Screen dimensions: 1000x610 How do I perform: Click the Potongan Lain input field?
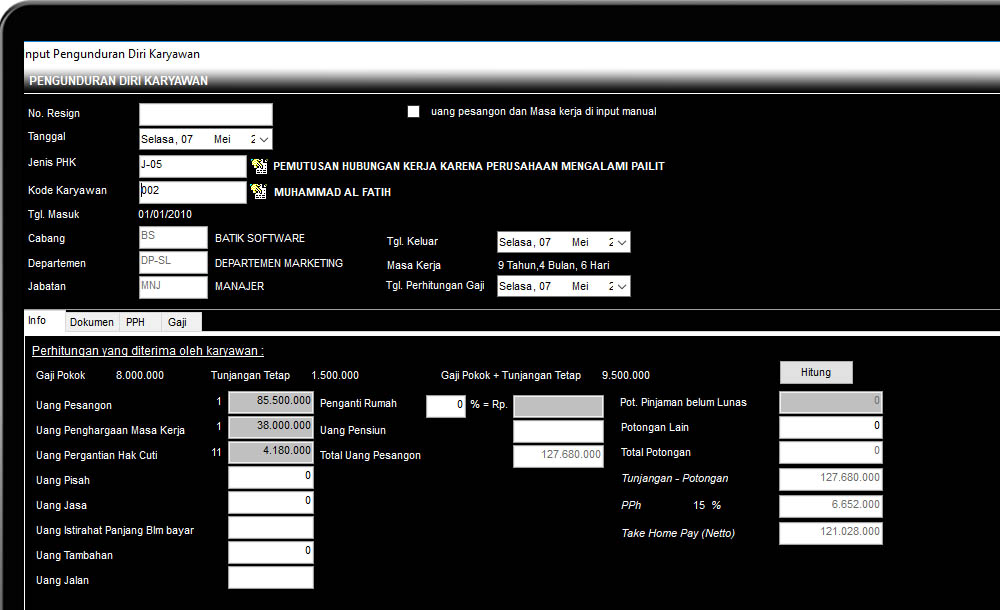tap(830, 428)
